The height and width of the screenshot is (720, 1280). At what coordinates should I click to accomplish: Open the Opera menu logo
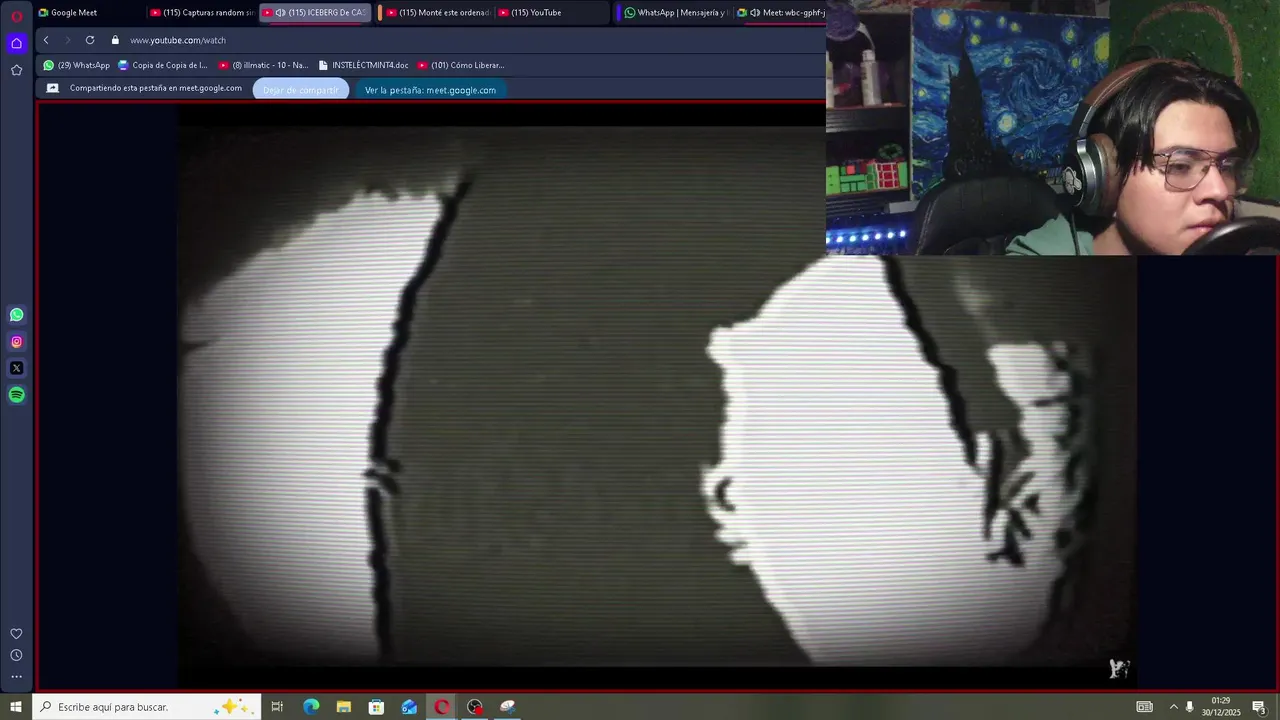tap(16, 16)
